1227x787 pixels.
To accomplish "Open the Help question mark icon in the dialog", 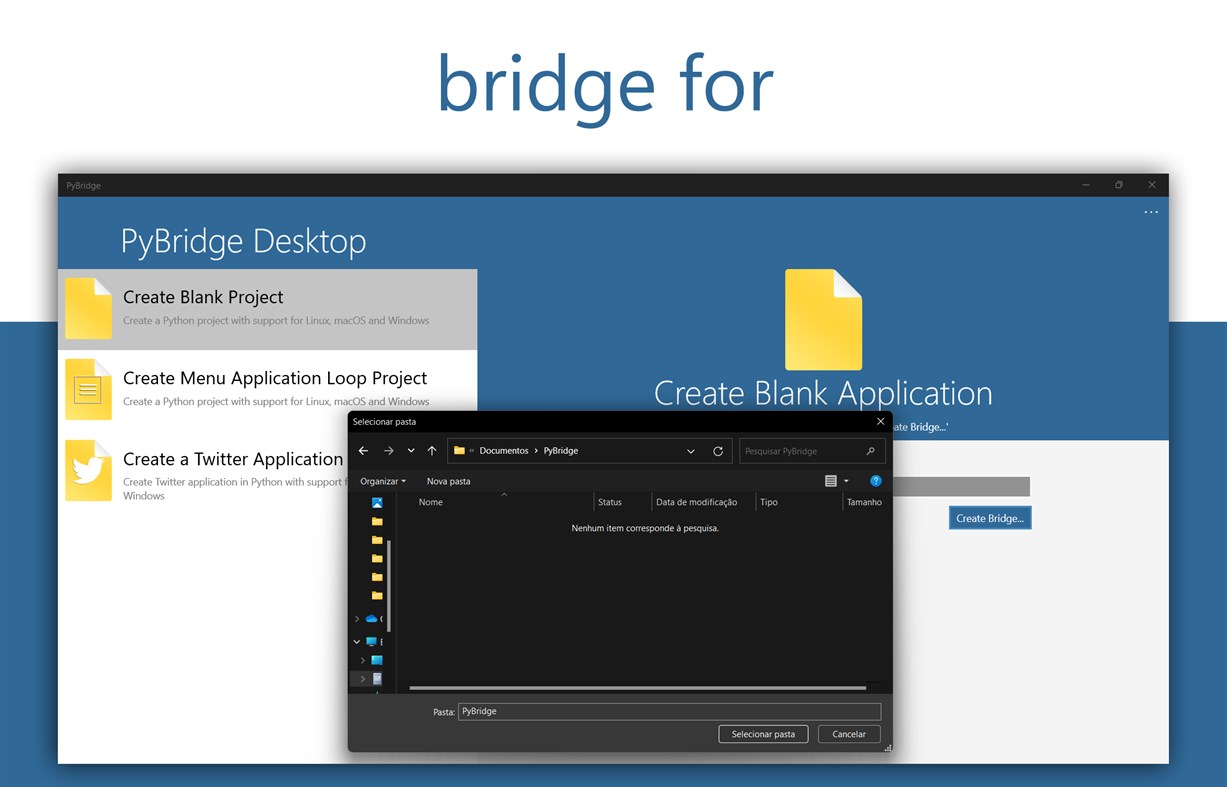I will (x=876, y=481).
